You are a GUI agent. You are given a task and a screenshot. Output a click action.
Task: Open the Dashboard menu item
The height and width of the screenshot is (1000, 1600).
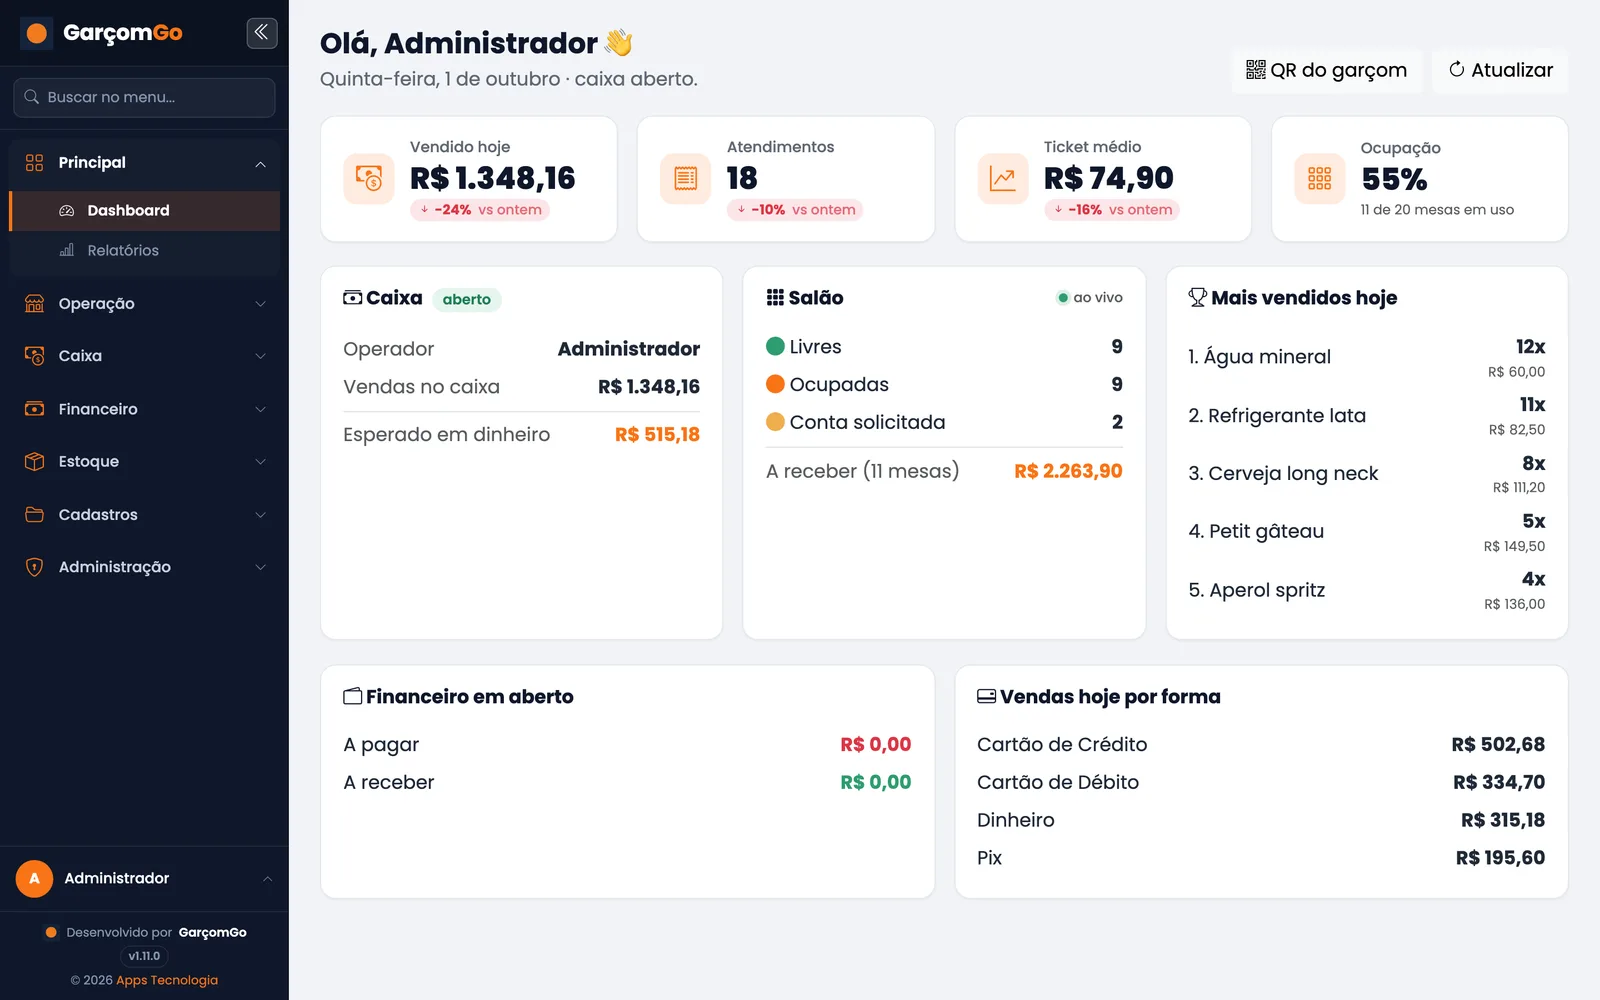145,211
